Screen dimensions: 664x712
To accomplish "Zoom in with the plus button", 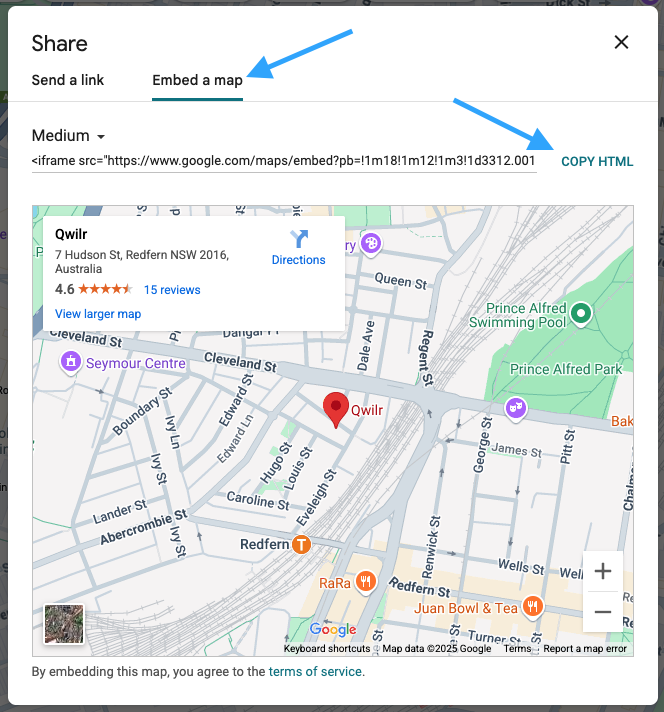I will pos(603,571).
